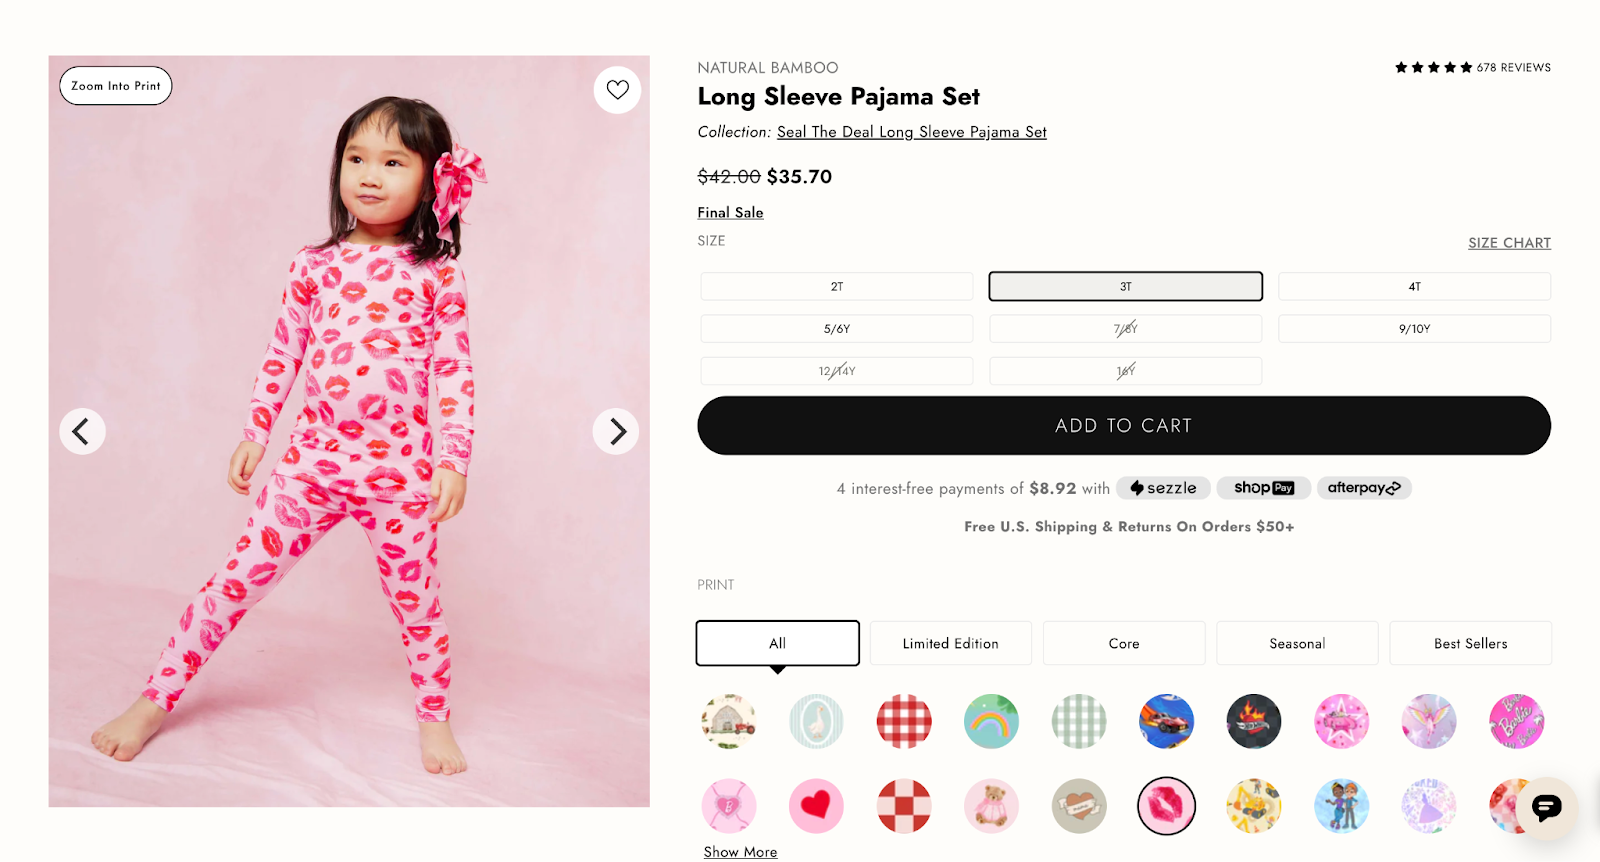This screenshot has height=862, width=1600.
Task: Switch to Limited Edition print tab
Action: pos(950,644)
